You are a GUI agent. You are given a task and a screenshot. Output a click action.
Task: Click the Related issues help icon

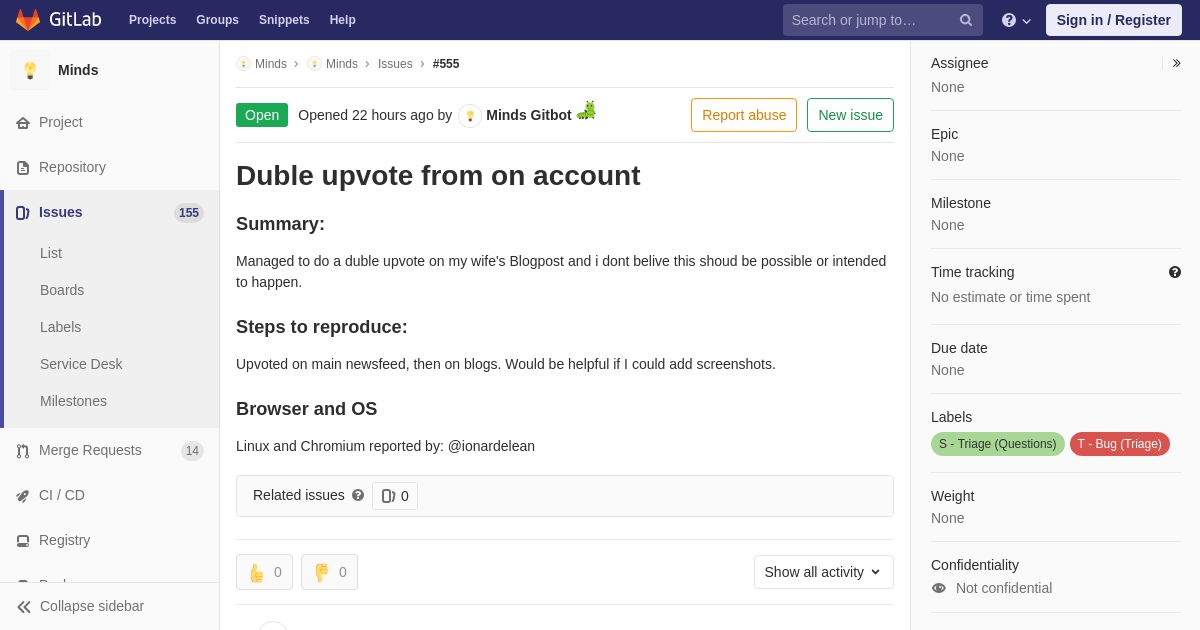click(x=358, y=495)
